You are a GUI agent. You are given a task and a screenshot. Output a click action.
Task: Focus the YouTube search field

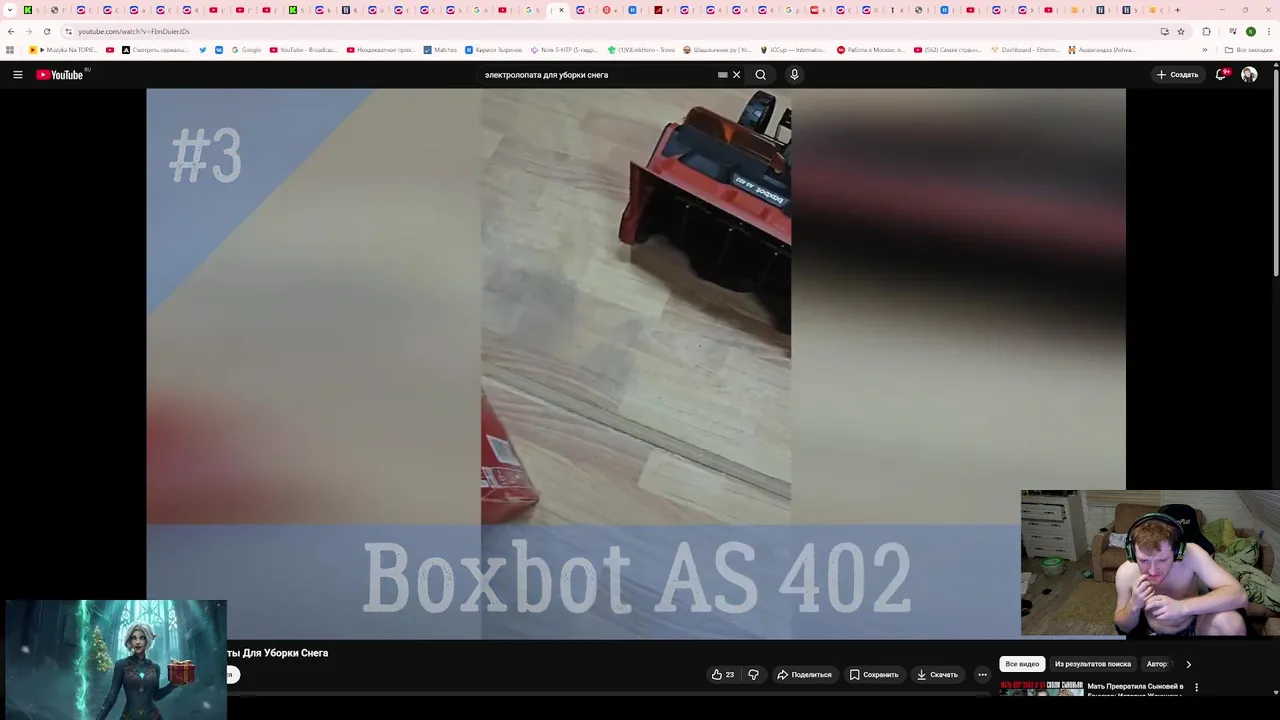[x=598, y=75]
